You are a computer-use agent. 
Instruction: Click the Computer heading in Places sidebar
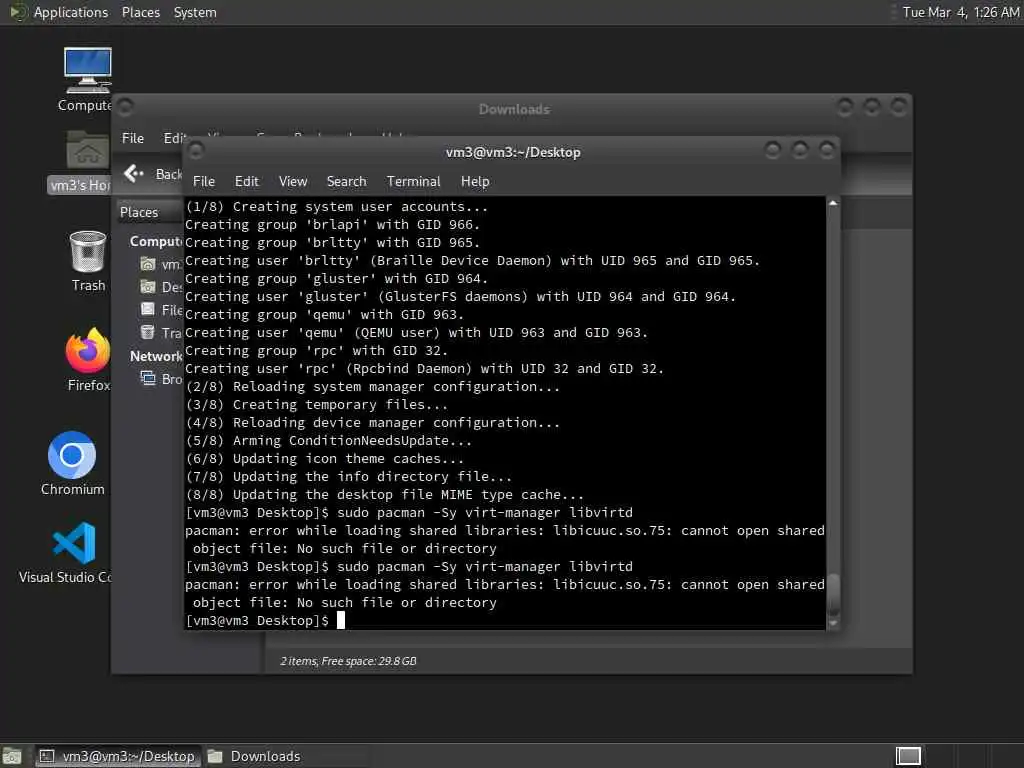(155, 242)
